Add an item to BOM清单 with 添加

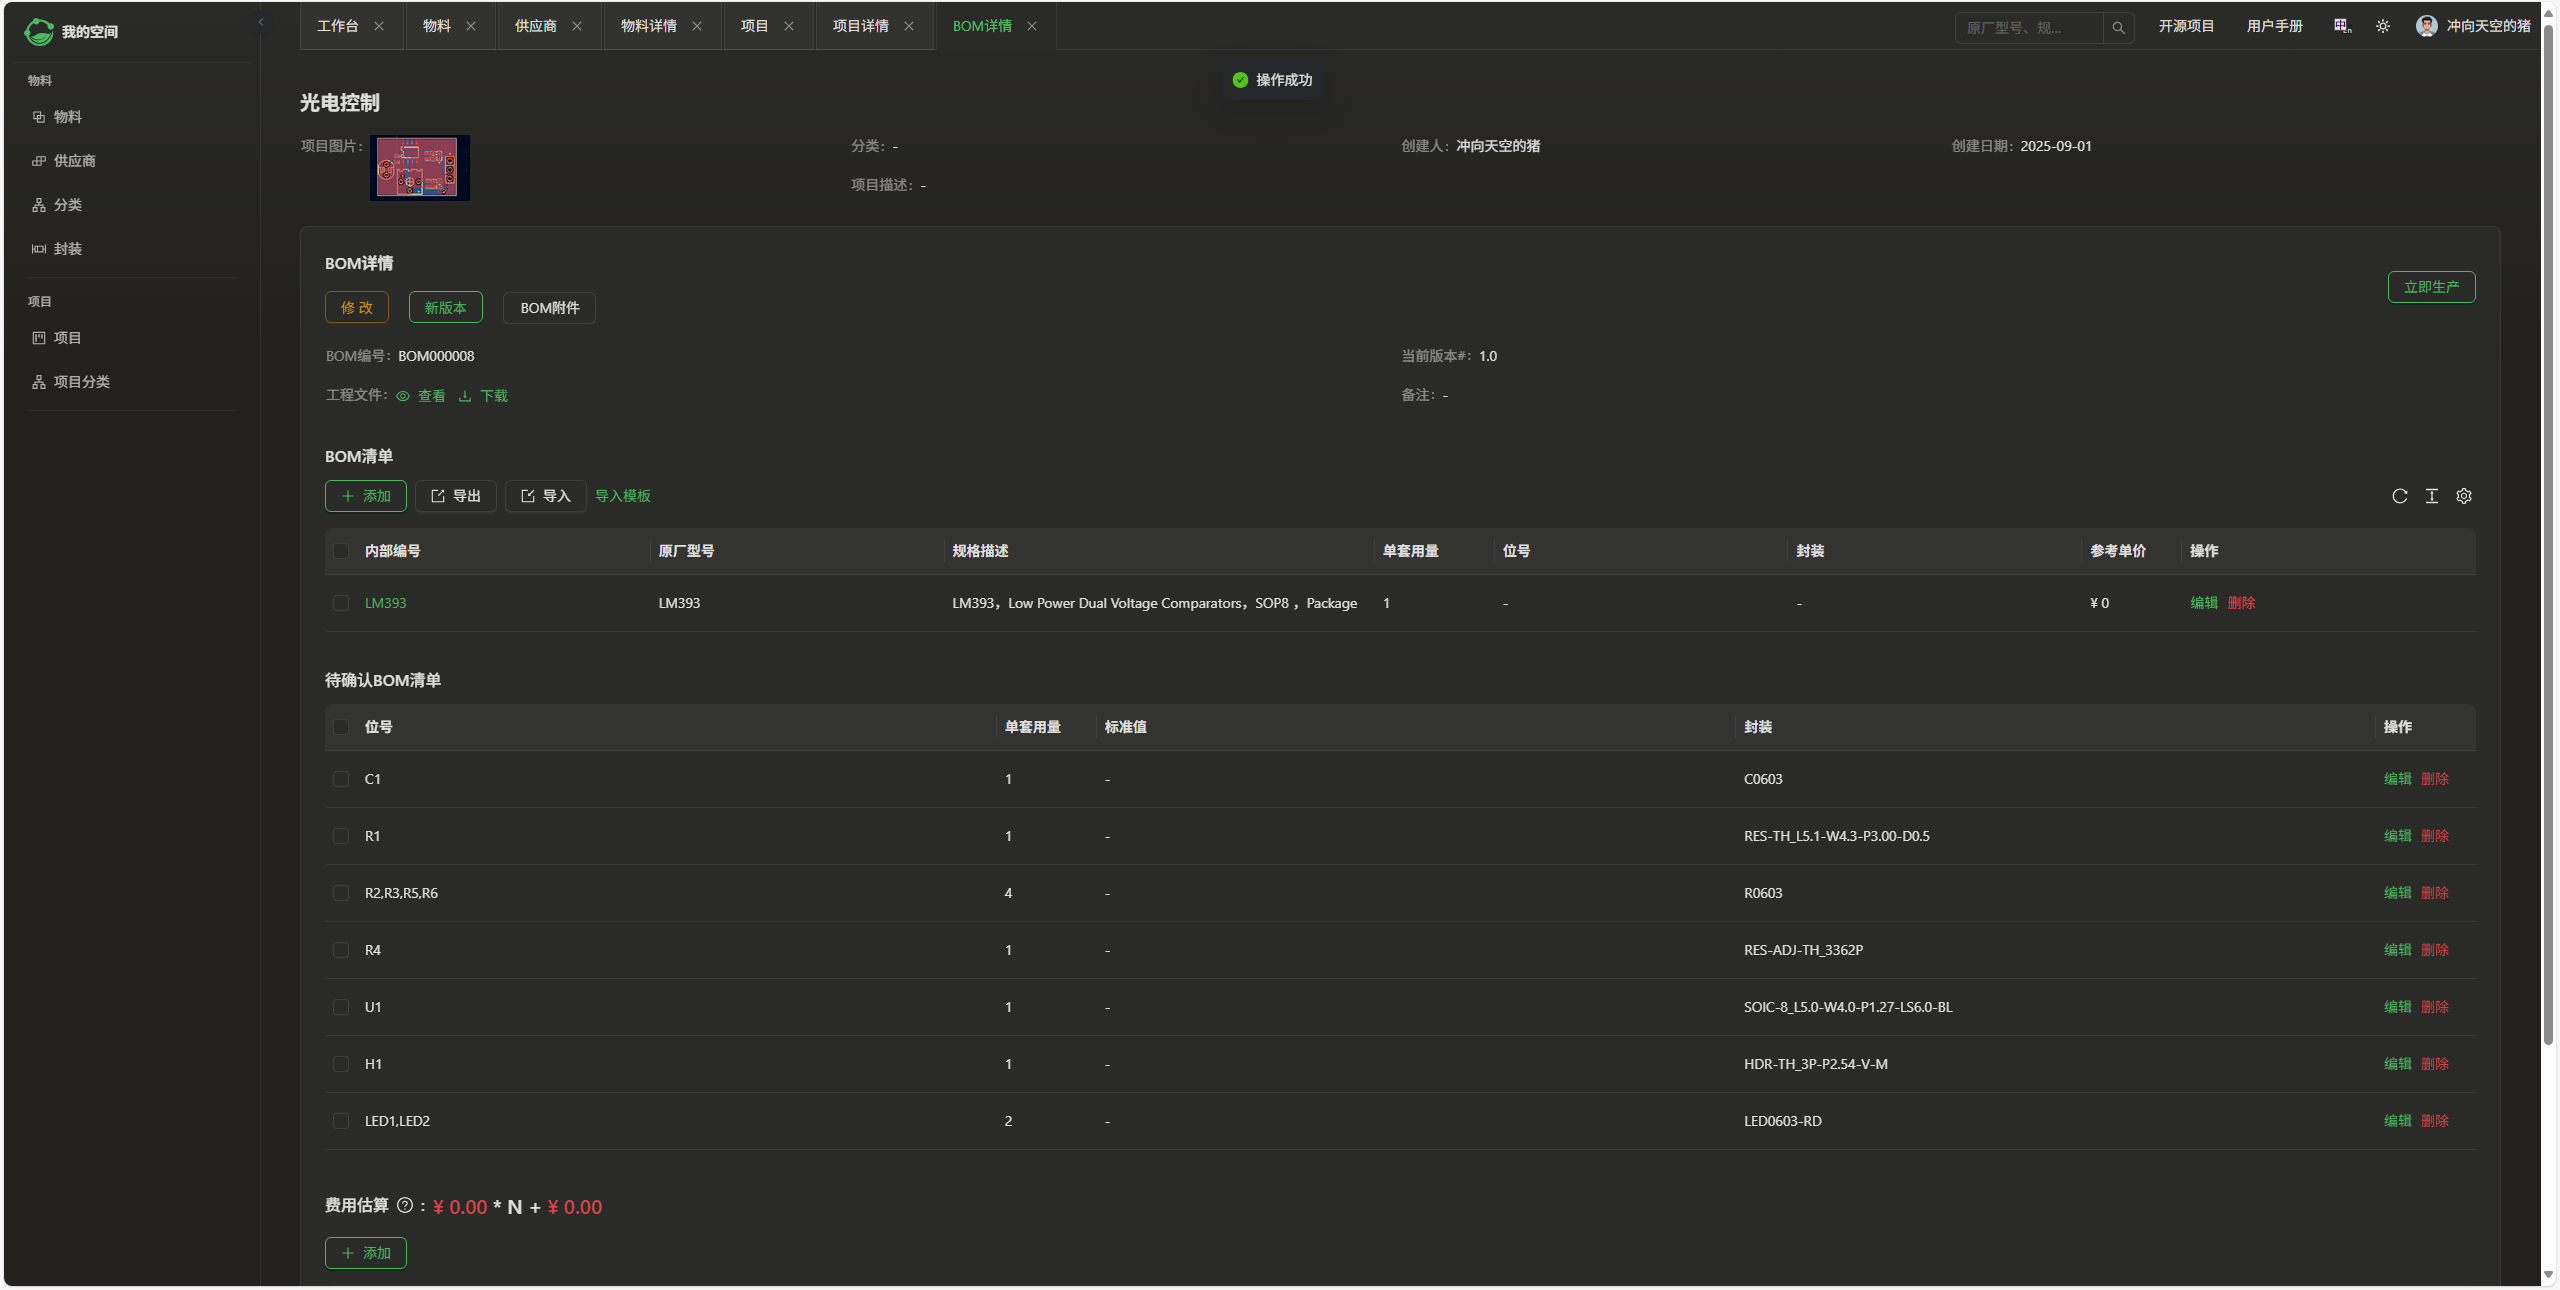click(x=366, y=496)
